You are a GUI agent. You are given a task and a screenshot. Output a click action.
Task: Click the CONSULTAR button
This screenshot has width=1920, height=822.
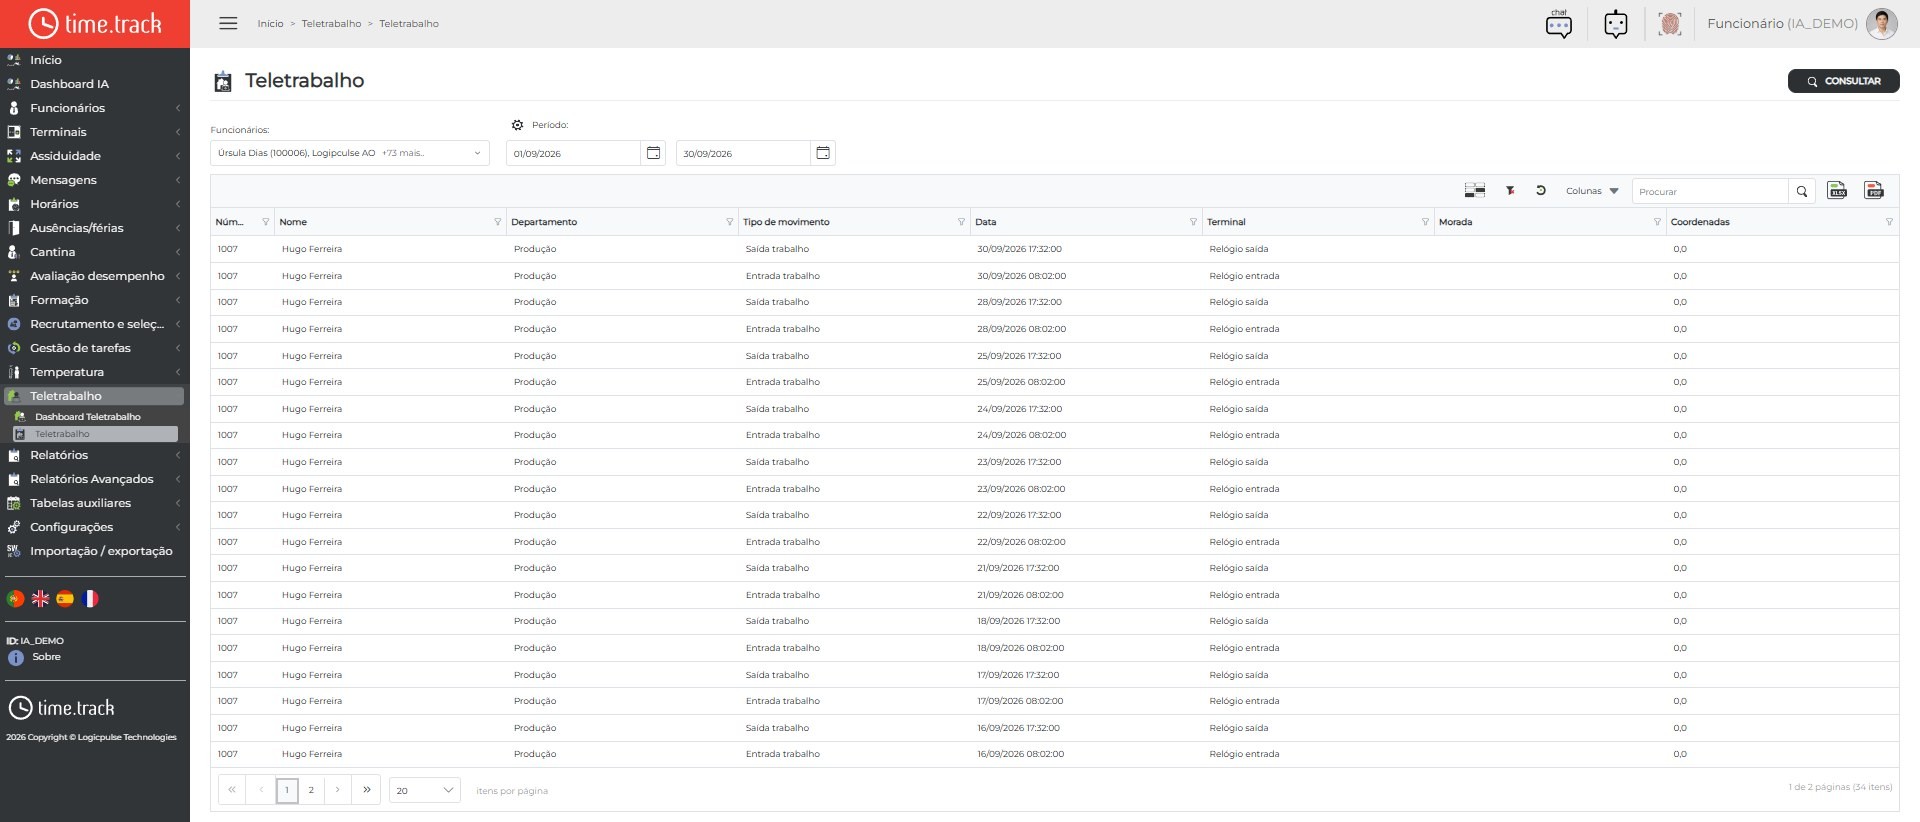1843,81
